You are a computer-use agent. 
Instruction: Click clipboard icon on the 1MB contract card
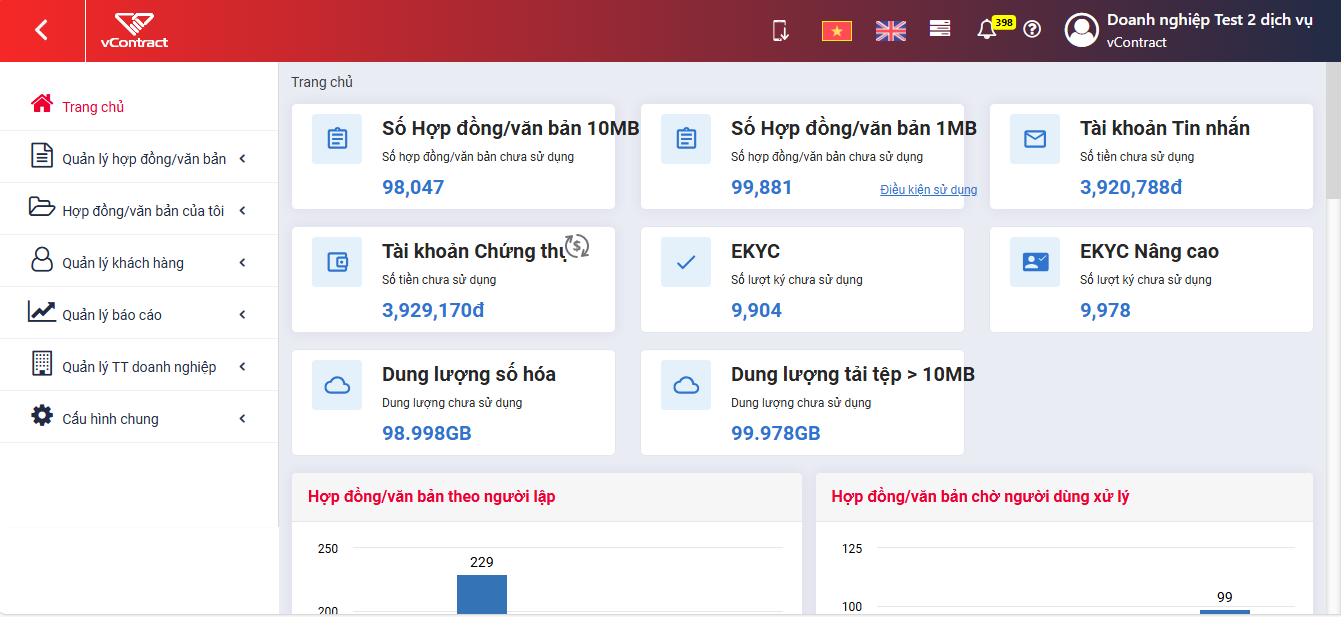686,139
